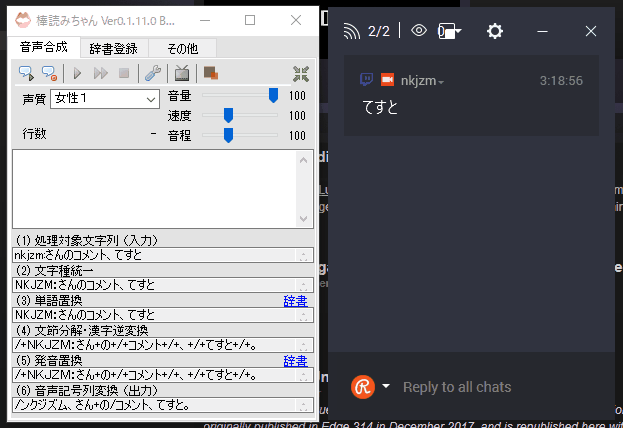The image size is (623, 428).
Task: Click the (1) 処理対象文字列 input field
Action: (163, 255)
